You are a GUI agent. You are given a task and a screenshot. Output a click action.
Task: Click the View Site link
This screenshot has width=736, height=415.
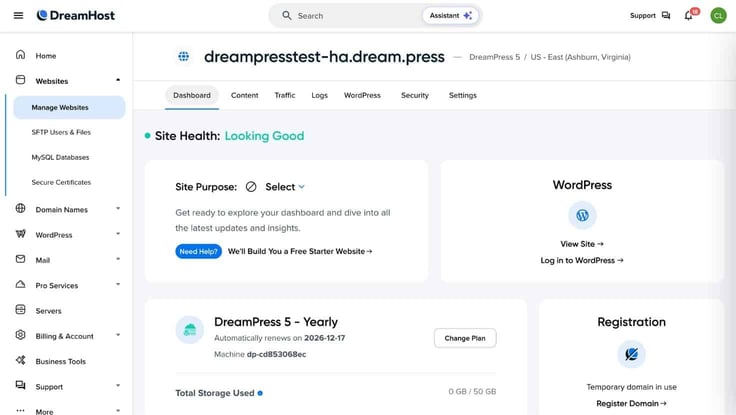[x=582, y=244]
